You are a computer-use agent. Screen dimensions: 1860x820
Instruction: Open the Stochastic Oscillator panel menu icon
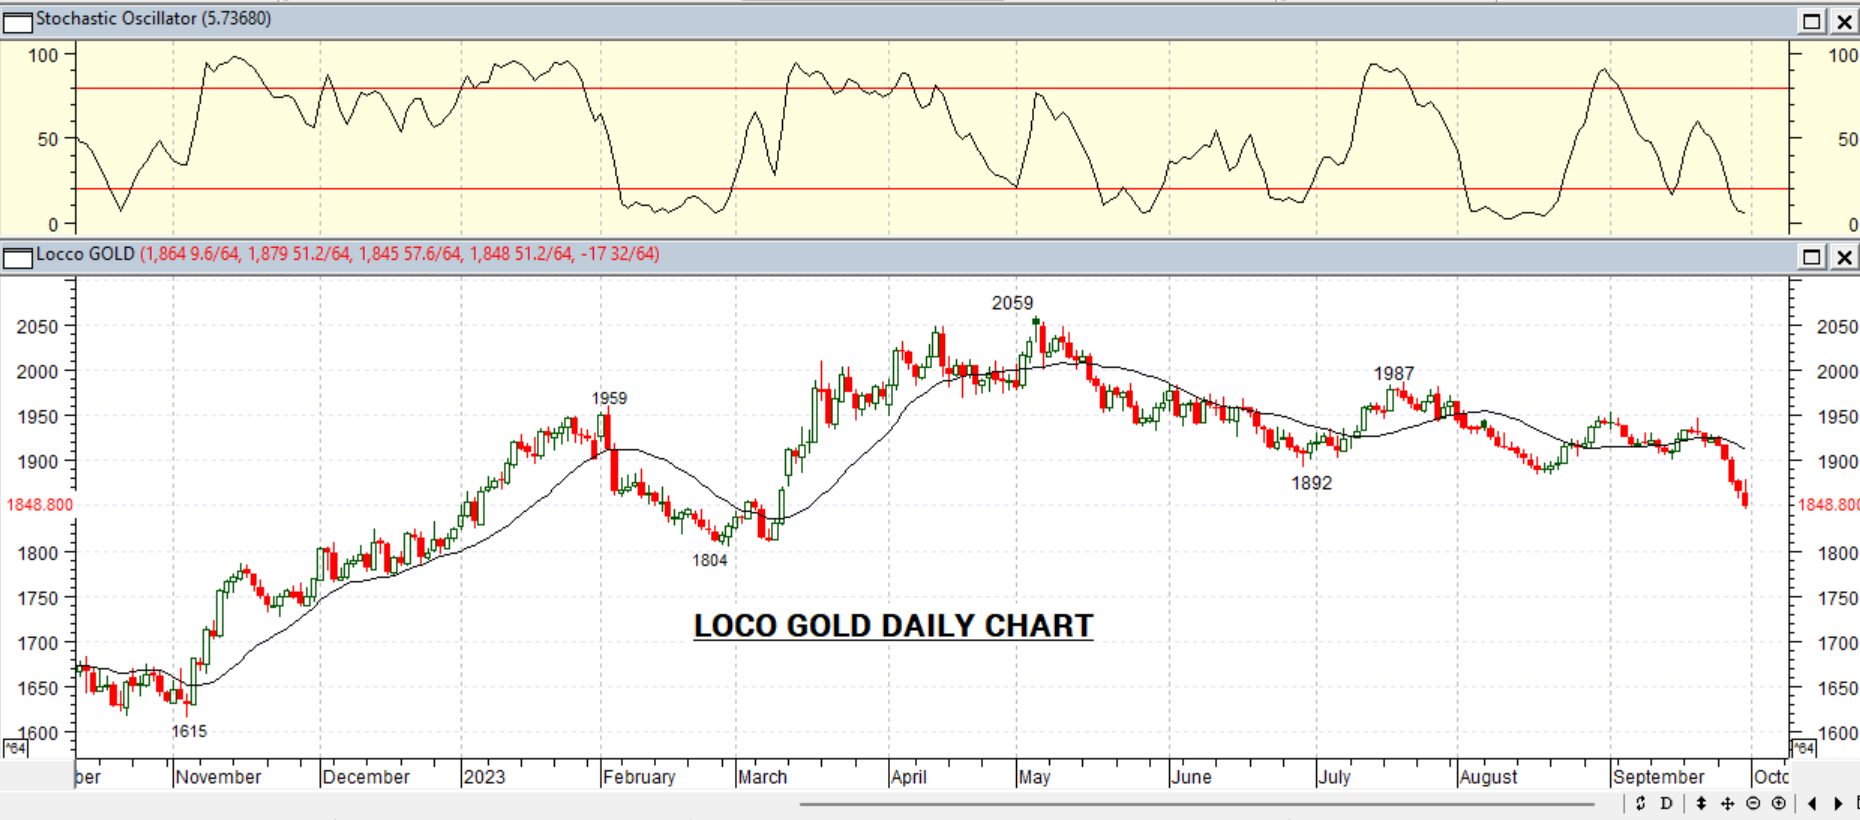18,21
